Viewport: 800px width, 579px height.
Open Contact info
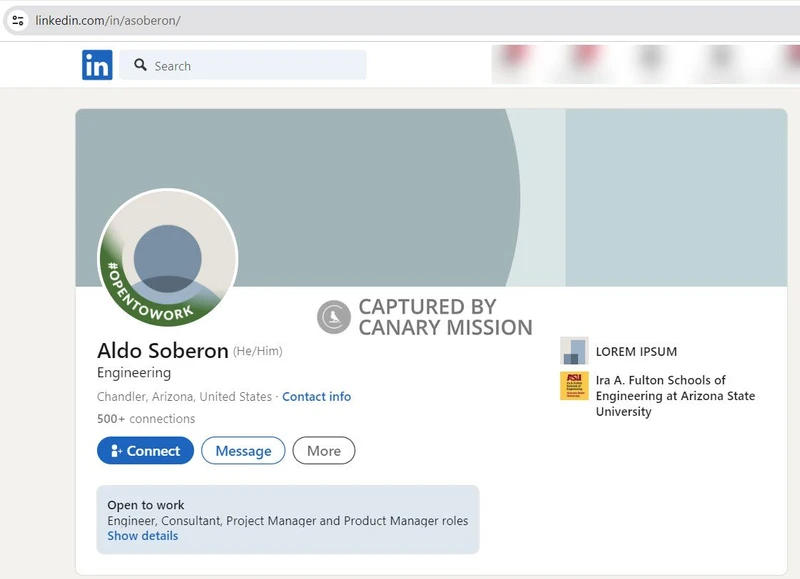(x=316, y=397)
